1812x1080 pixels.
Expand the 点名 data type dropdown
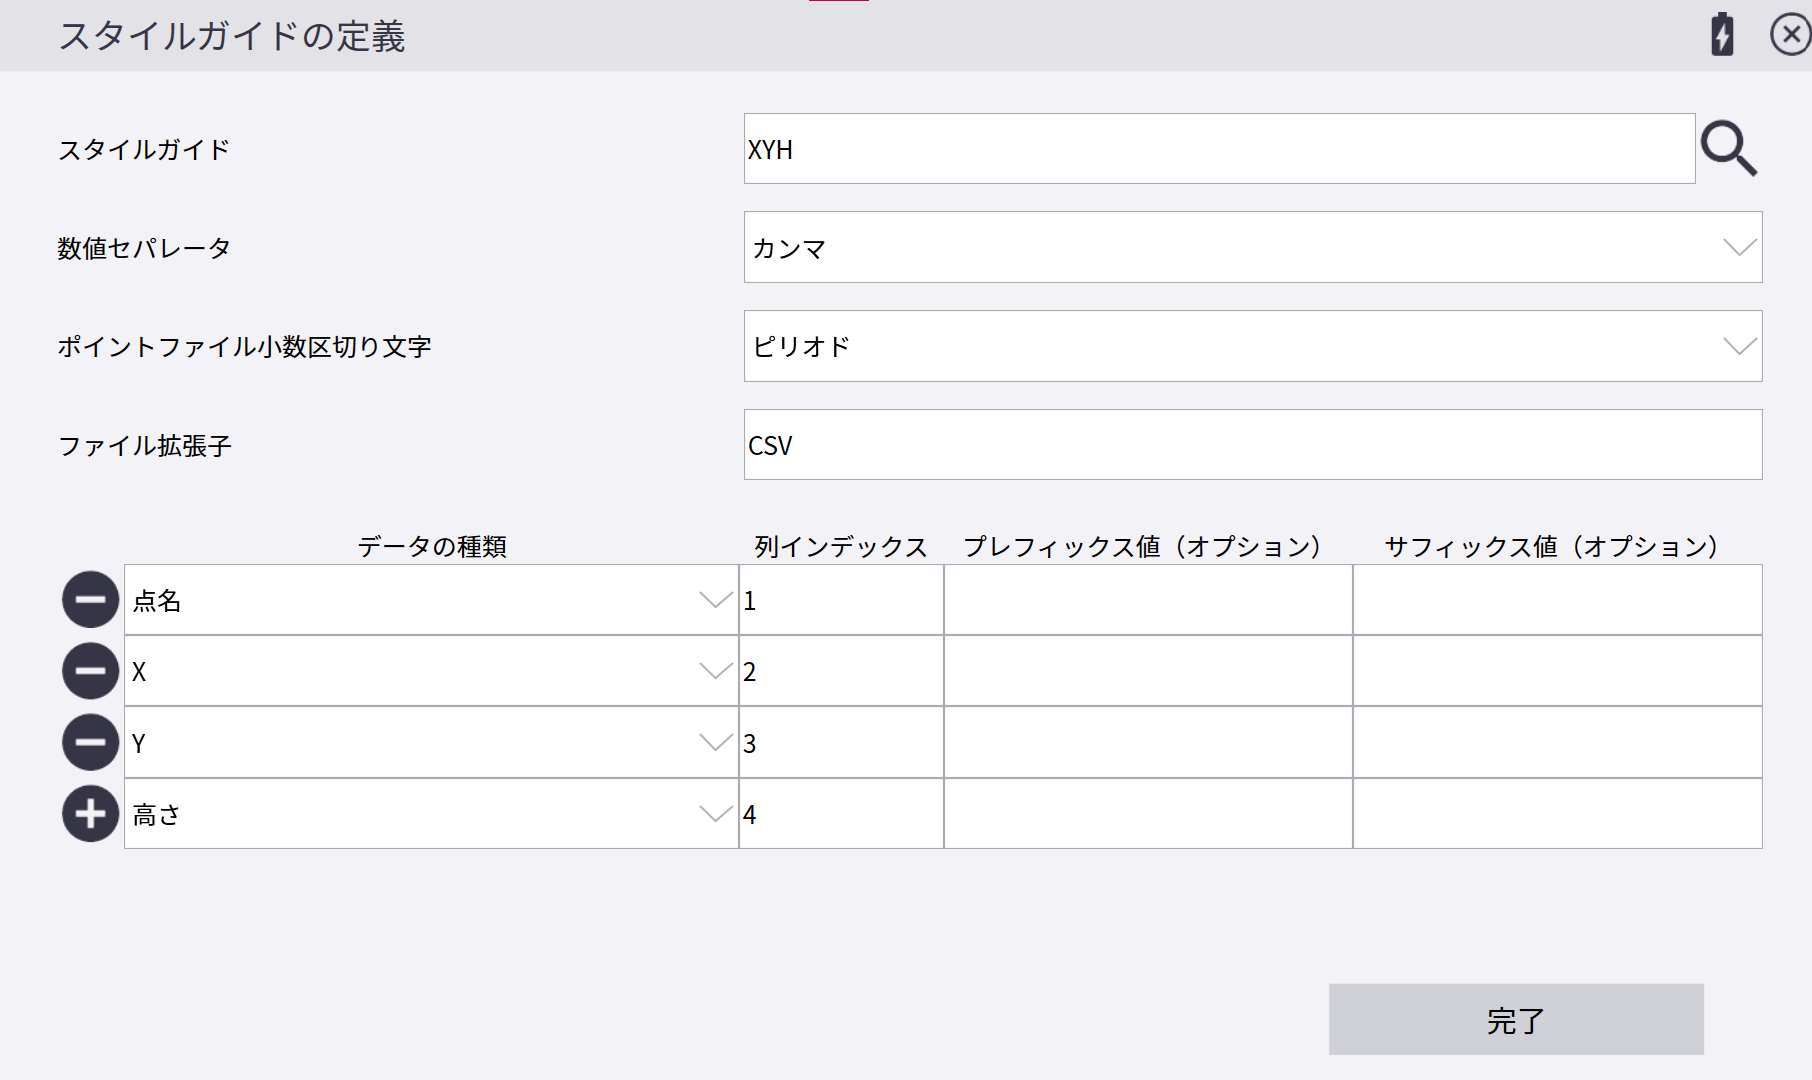coord(715,600)
